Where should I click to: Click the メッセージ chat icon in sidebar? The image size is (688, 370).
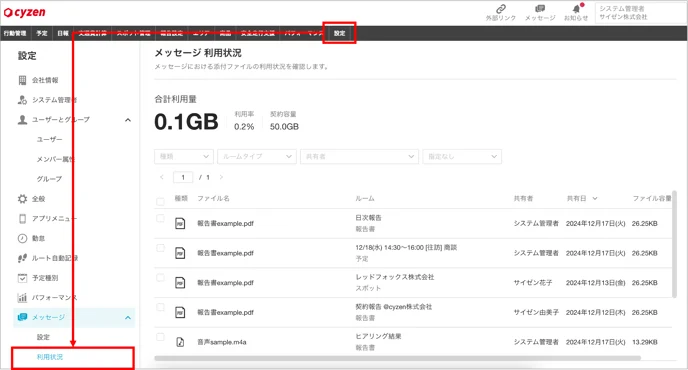click(22, 317)
